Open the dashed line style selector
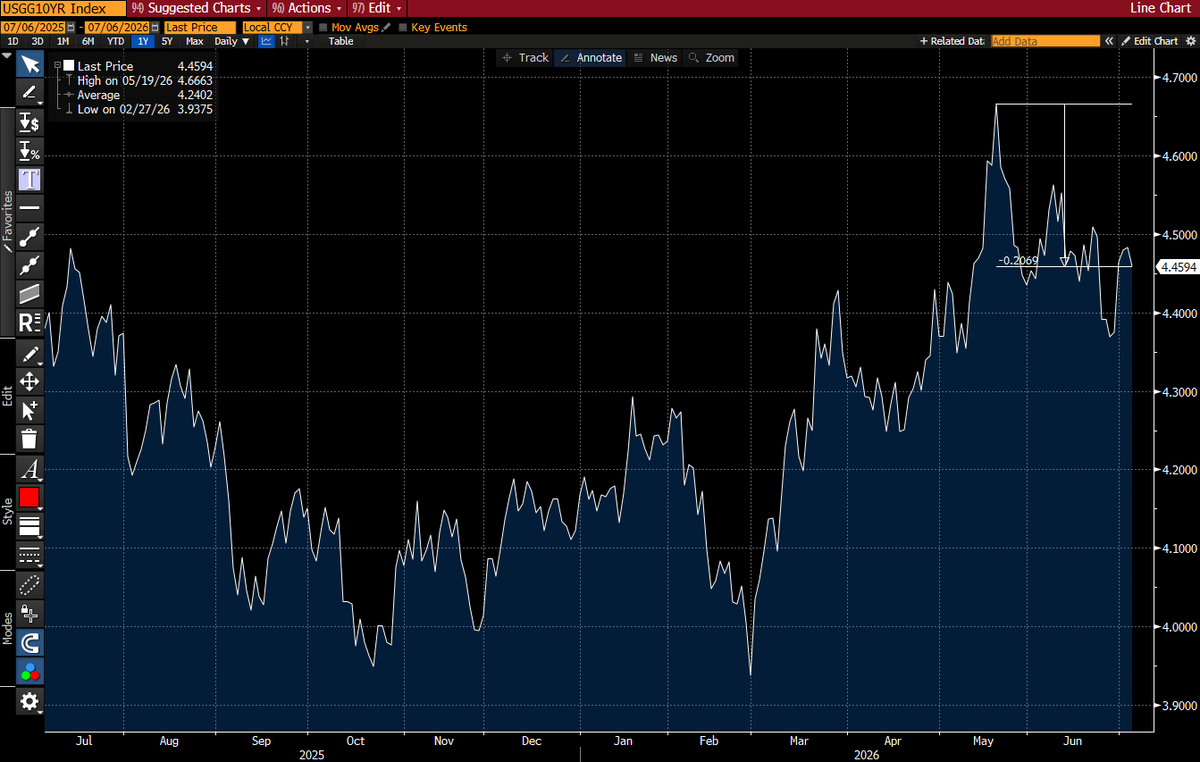The image size is (1200, 762). coord(30,555)
